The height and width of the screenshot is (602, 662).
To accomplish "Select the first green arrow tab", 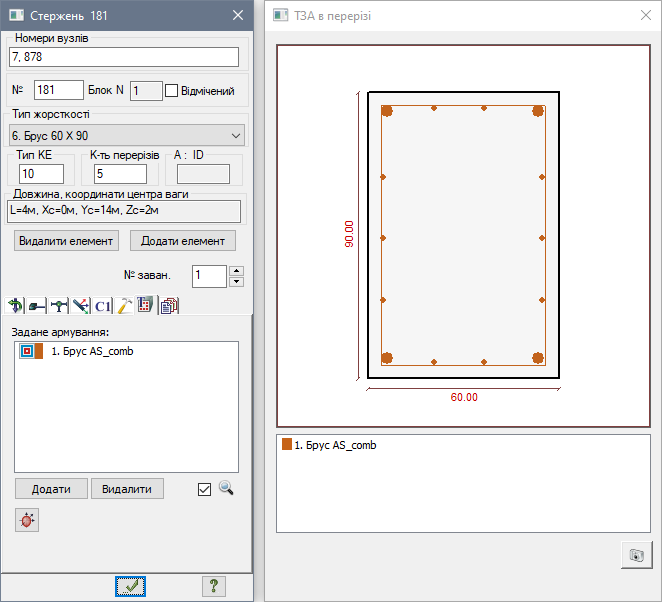I will coord(15,306).
